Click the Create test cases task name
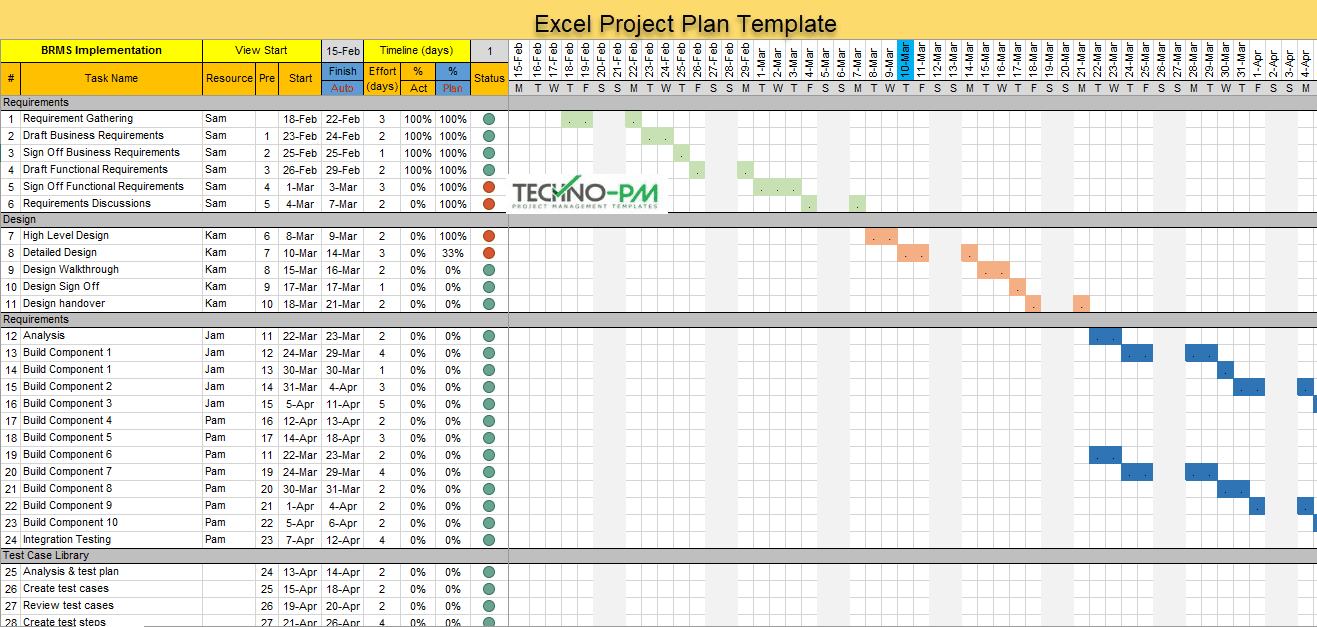 coord(66,589)
